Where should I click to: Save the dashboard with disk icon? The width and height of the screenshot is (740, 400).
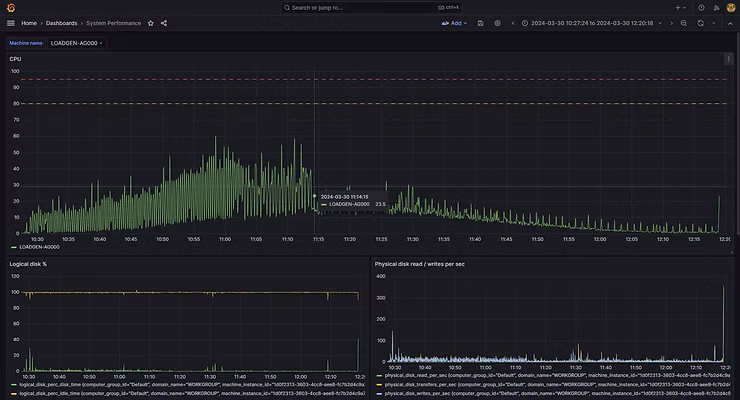point(480,23)
